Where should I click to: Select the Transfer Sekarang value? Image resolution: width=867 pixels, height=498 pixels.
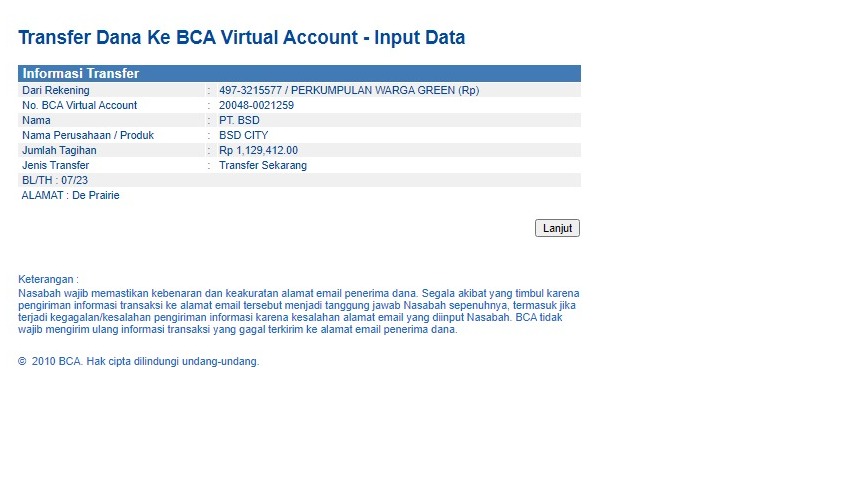pos(262,165)
